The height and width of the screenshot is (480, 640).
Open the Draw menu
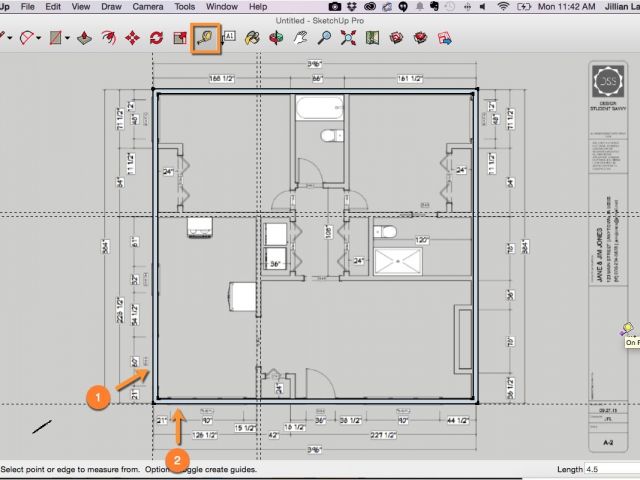pos(111,7)
